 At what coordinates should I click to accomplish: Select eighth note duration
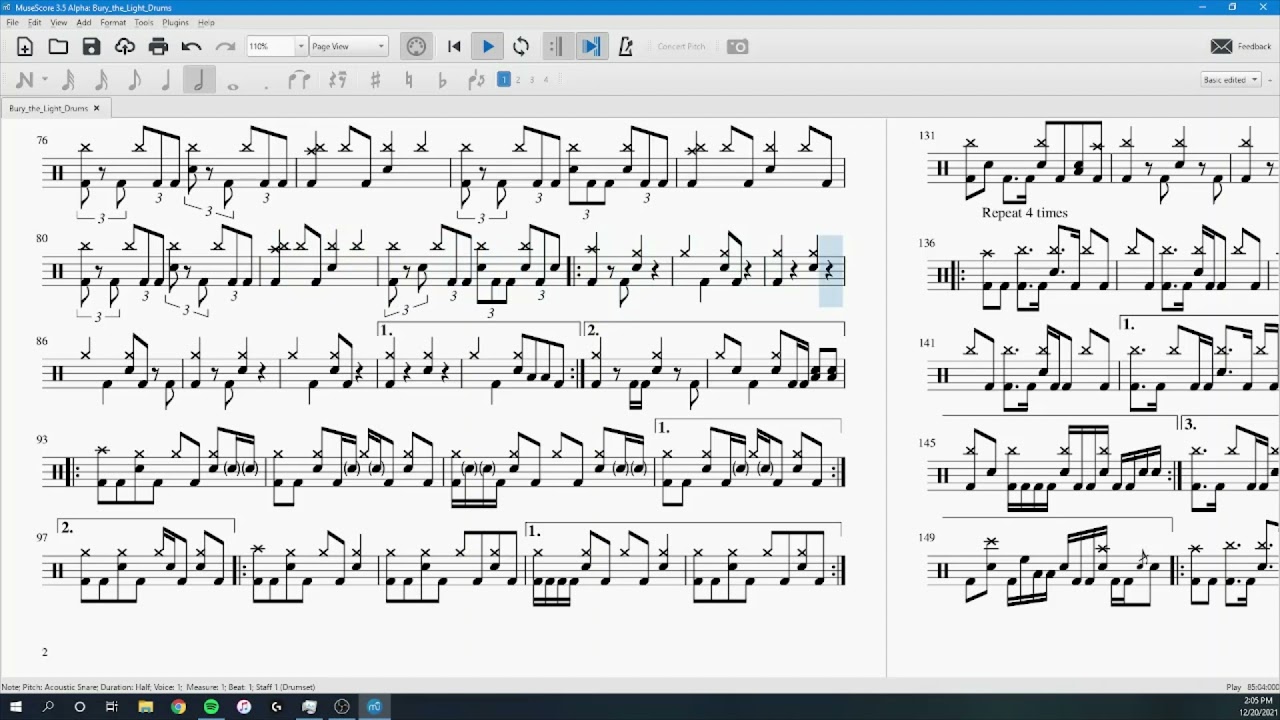134,80
